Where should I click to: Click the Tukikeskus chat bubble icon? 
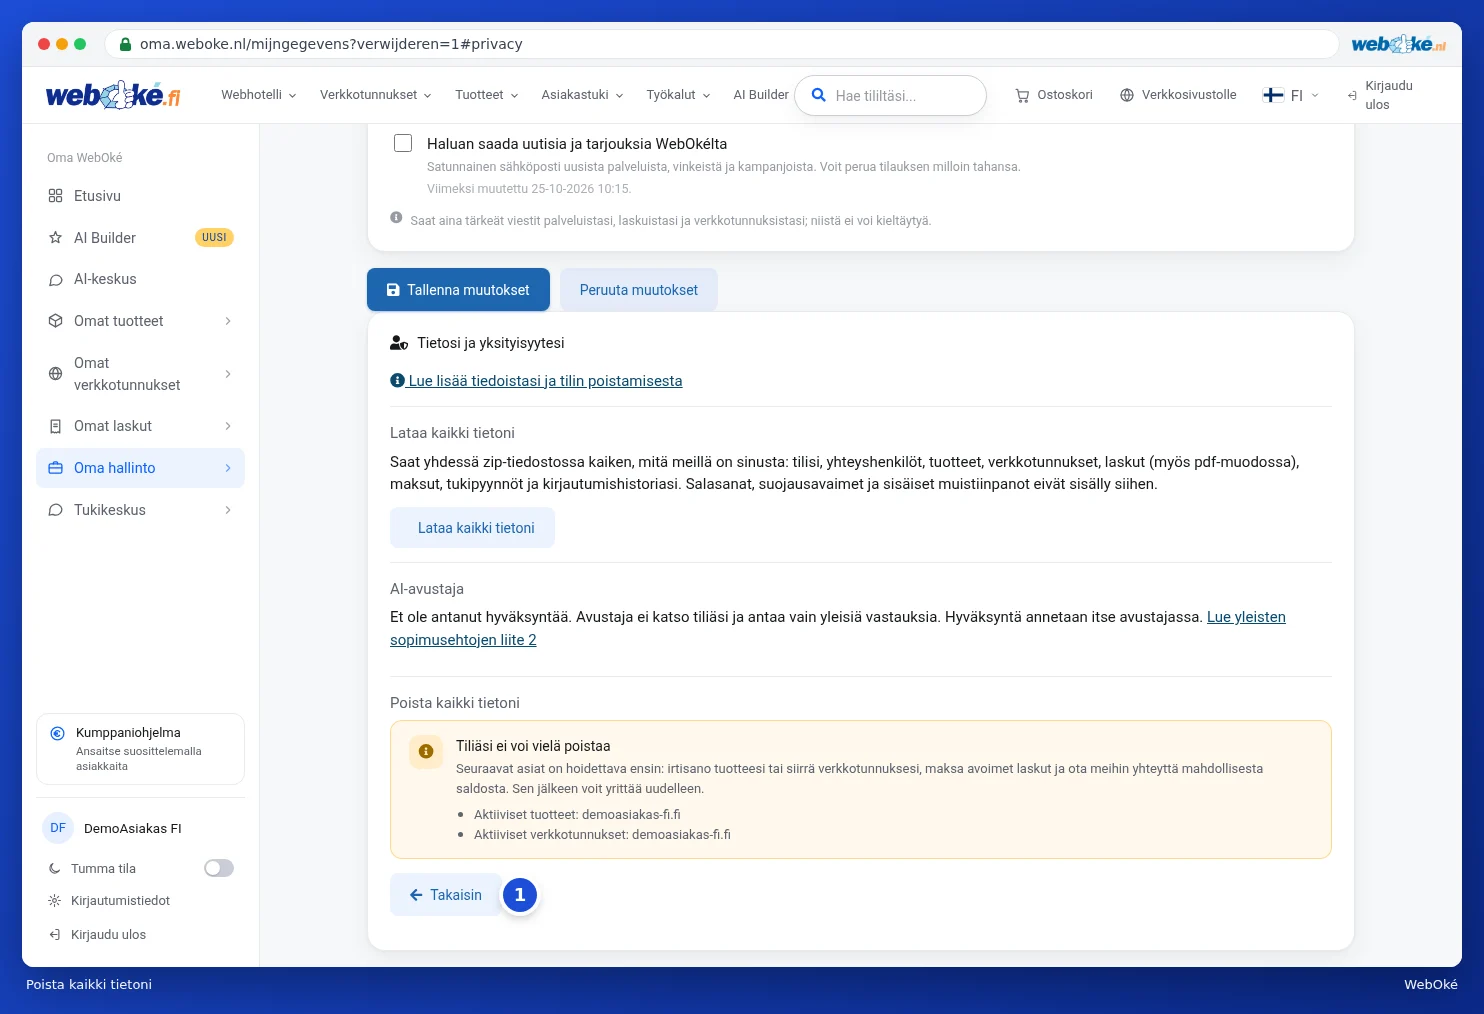56,510
